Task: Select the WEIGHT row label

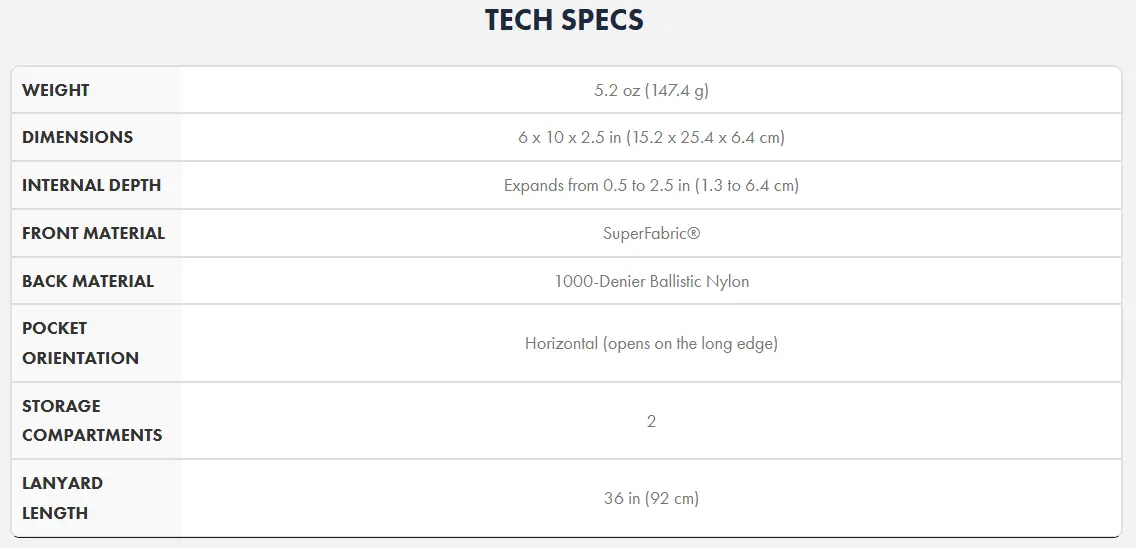Action: point(56,90)
